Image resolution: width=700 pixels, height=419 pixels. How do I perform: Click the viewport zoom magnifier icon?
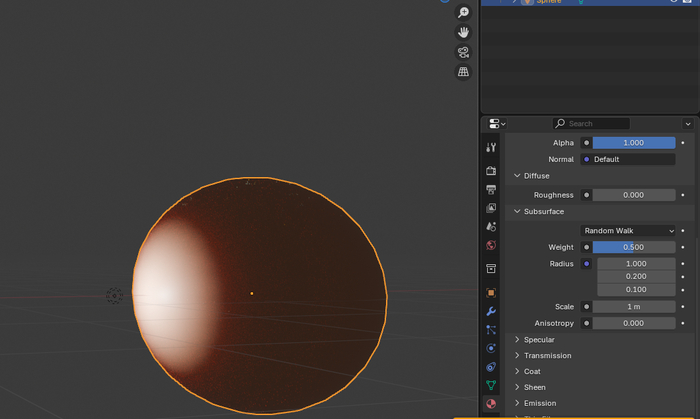click(463, 12)
